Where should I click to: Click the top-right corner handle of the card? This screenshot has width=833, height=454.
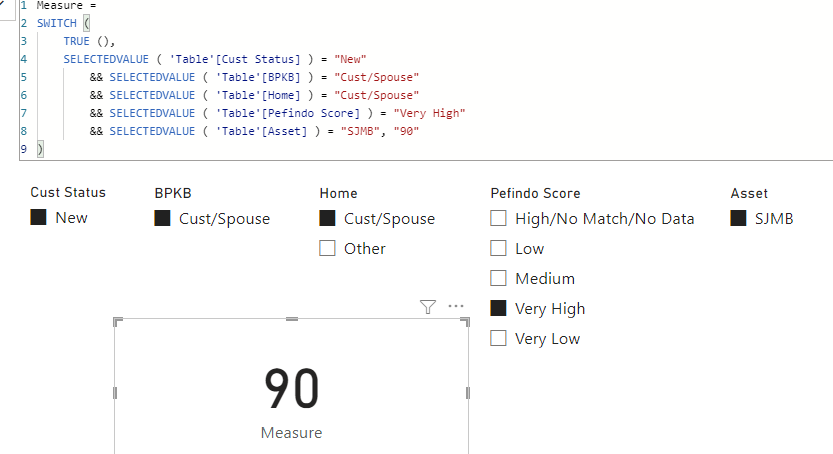coord(465,321)
